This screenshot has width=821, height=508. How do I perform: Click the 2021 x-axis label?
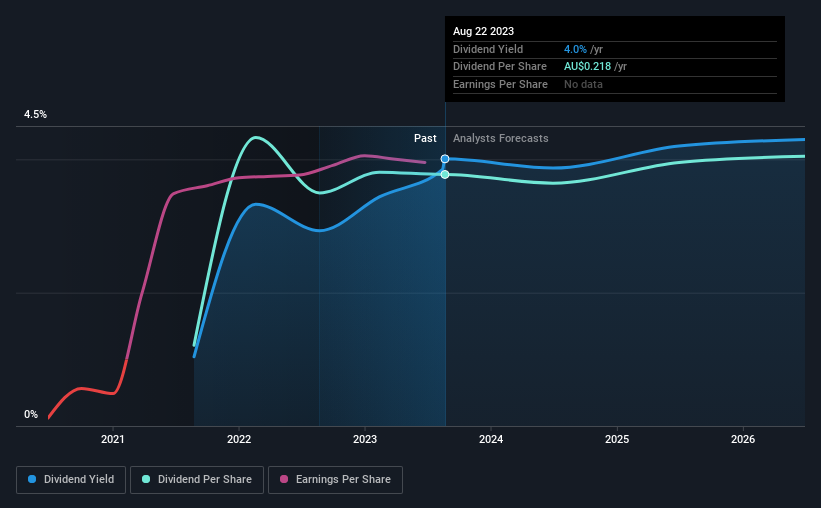[x=113, y=439]
